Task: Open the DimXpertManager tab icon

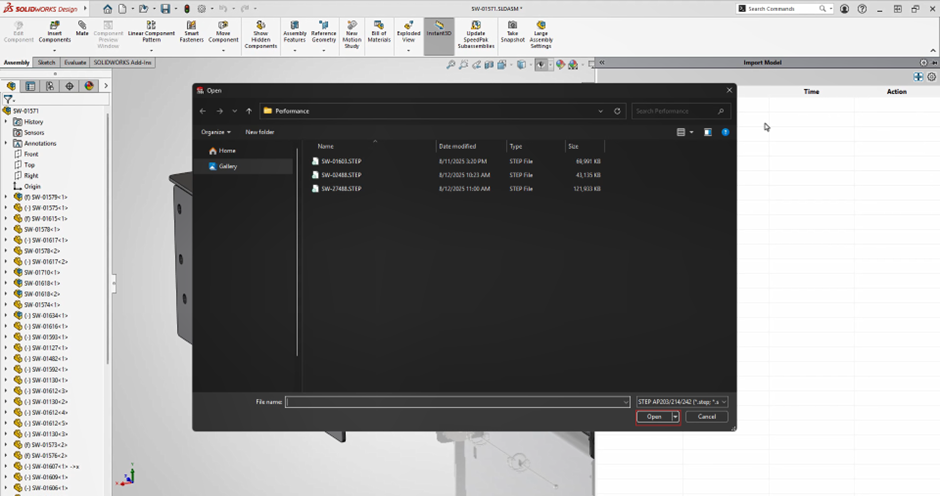Action: coord(70,86)
